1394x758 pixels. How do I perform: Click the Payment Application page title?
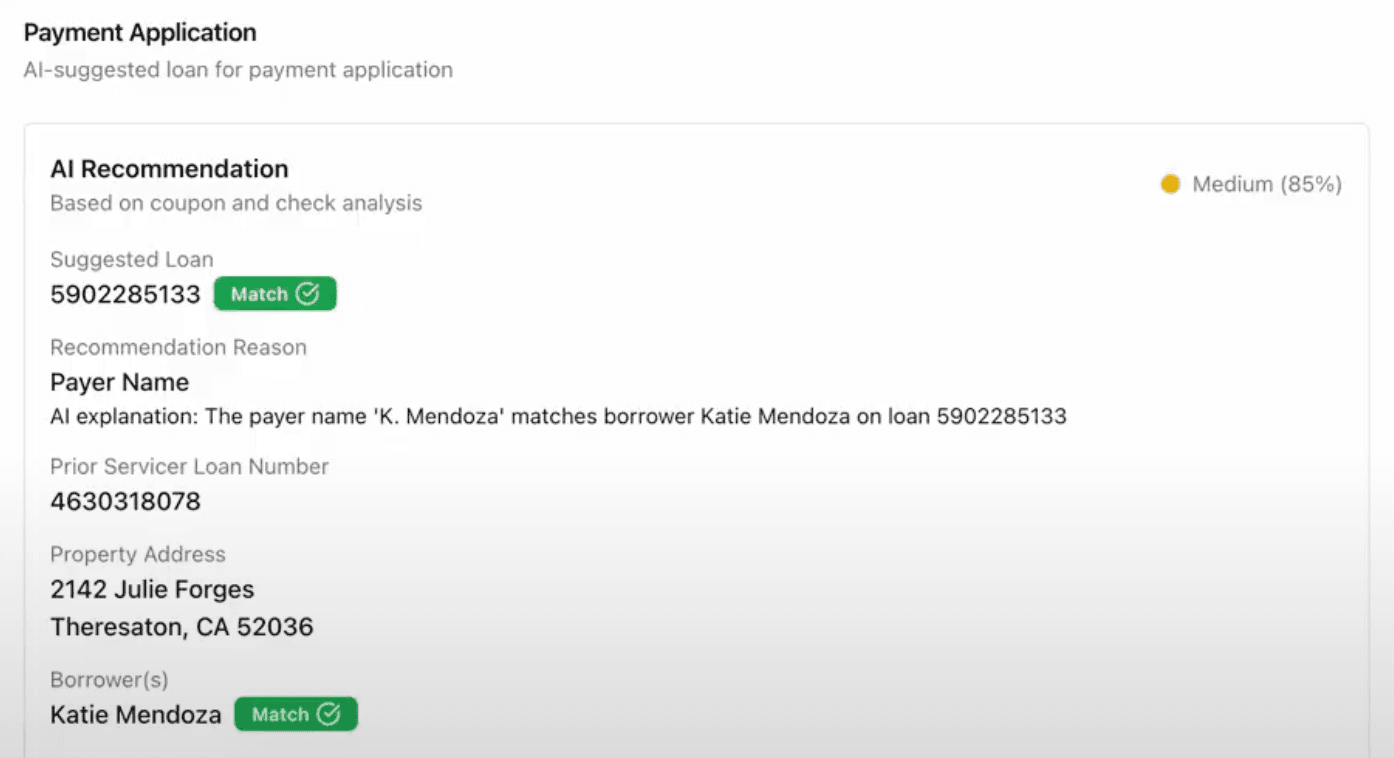pyautogui.click(x=140, y=33)
